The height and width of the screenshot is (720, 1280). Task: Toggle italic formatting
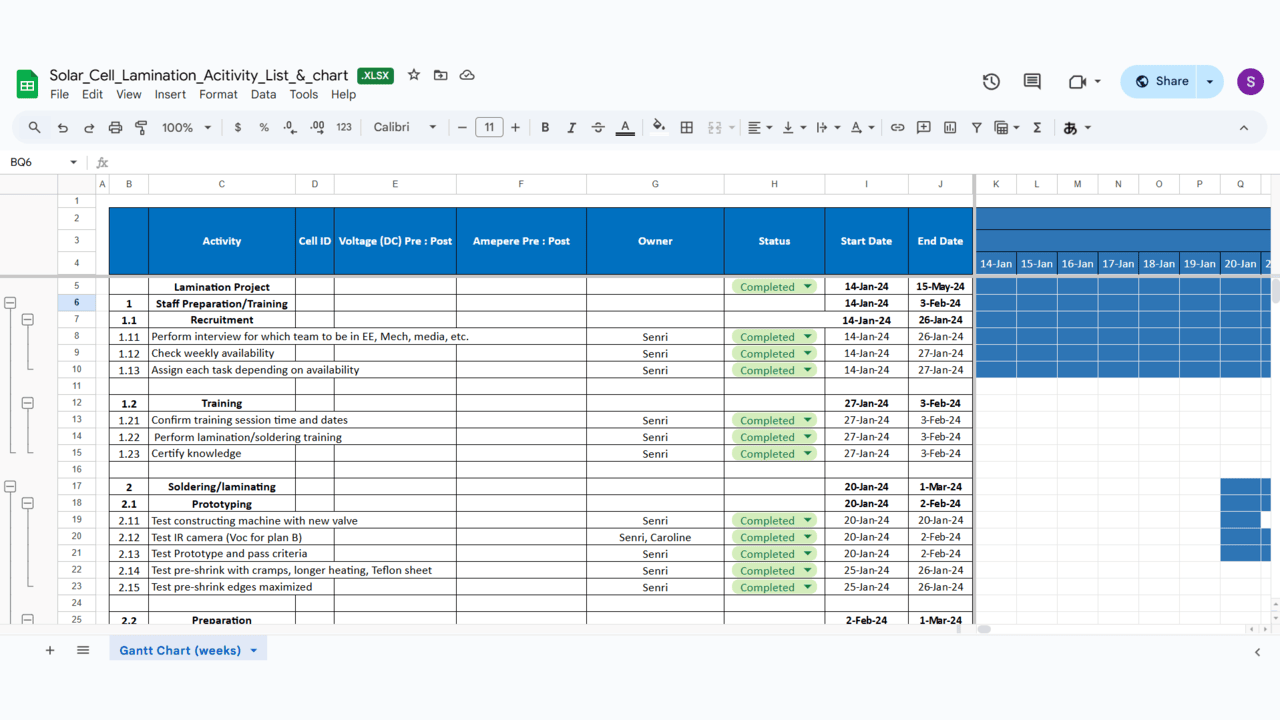click(x=571, y=128)
